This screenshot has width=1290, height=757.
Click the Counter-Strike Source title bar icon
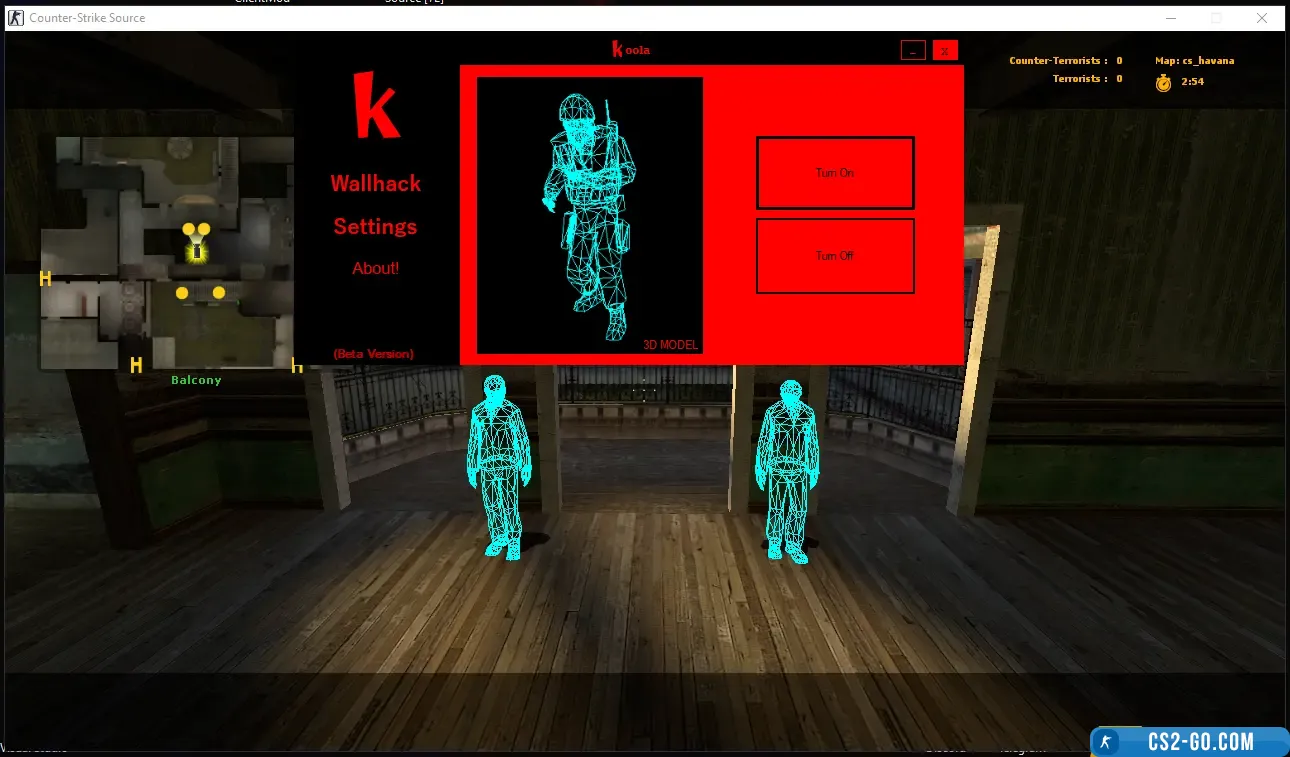click(16, 18)
